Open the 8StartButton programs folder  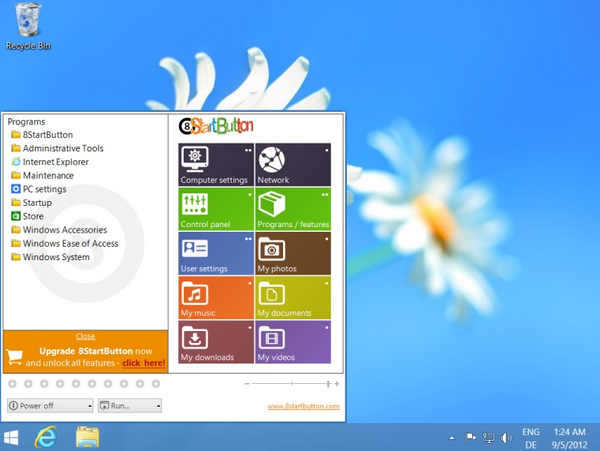(42, 135)
